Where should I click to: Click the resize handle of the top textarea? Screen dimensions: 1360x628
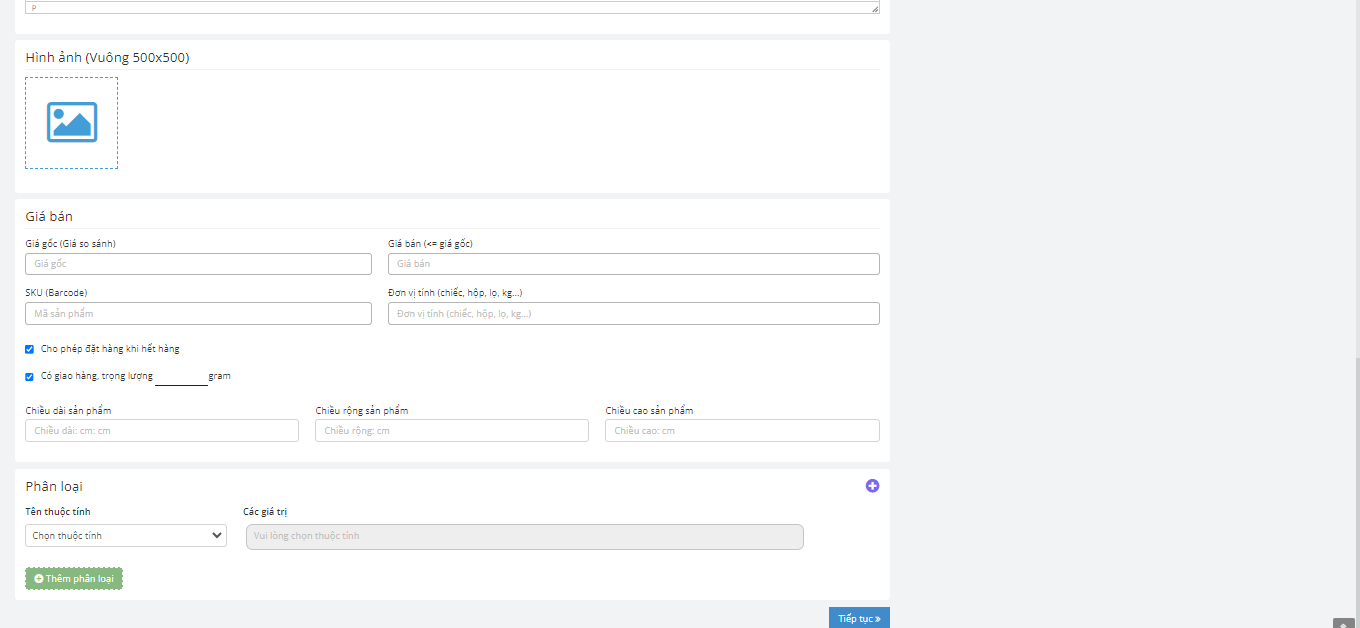click(x=875, y=9)
